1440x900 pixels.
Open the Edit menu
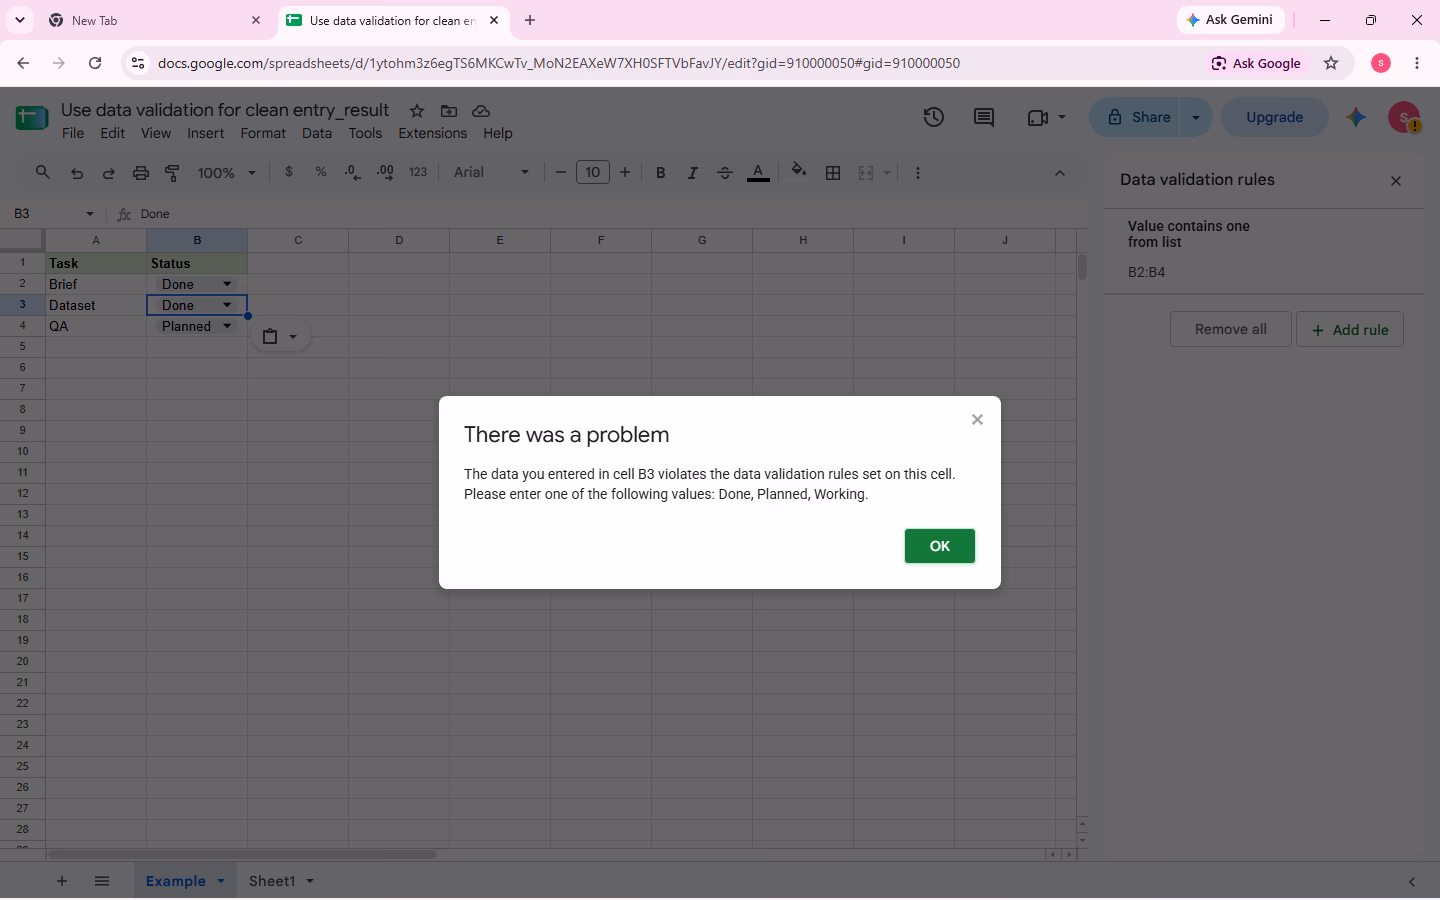[112, 133]
